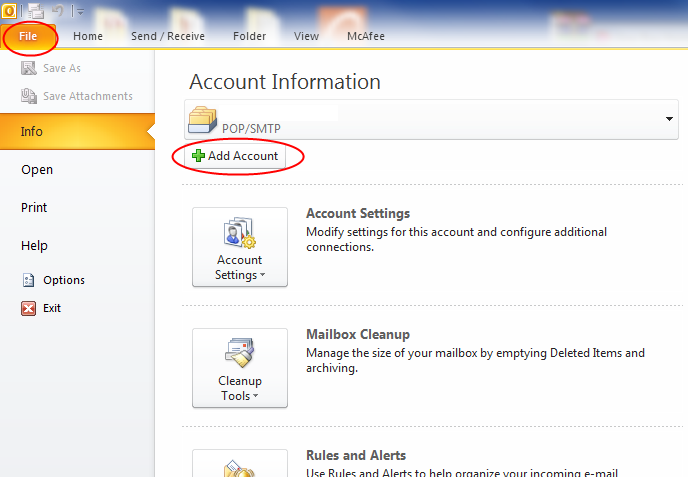Click the Cleanup Tools broom icon
Image resolution: width=688 pixels, height=477 pixels.
coord(240,353)
